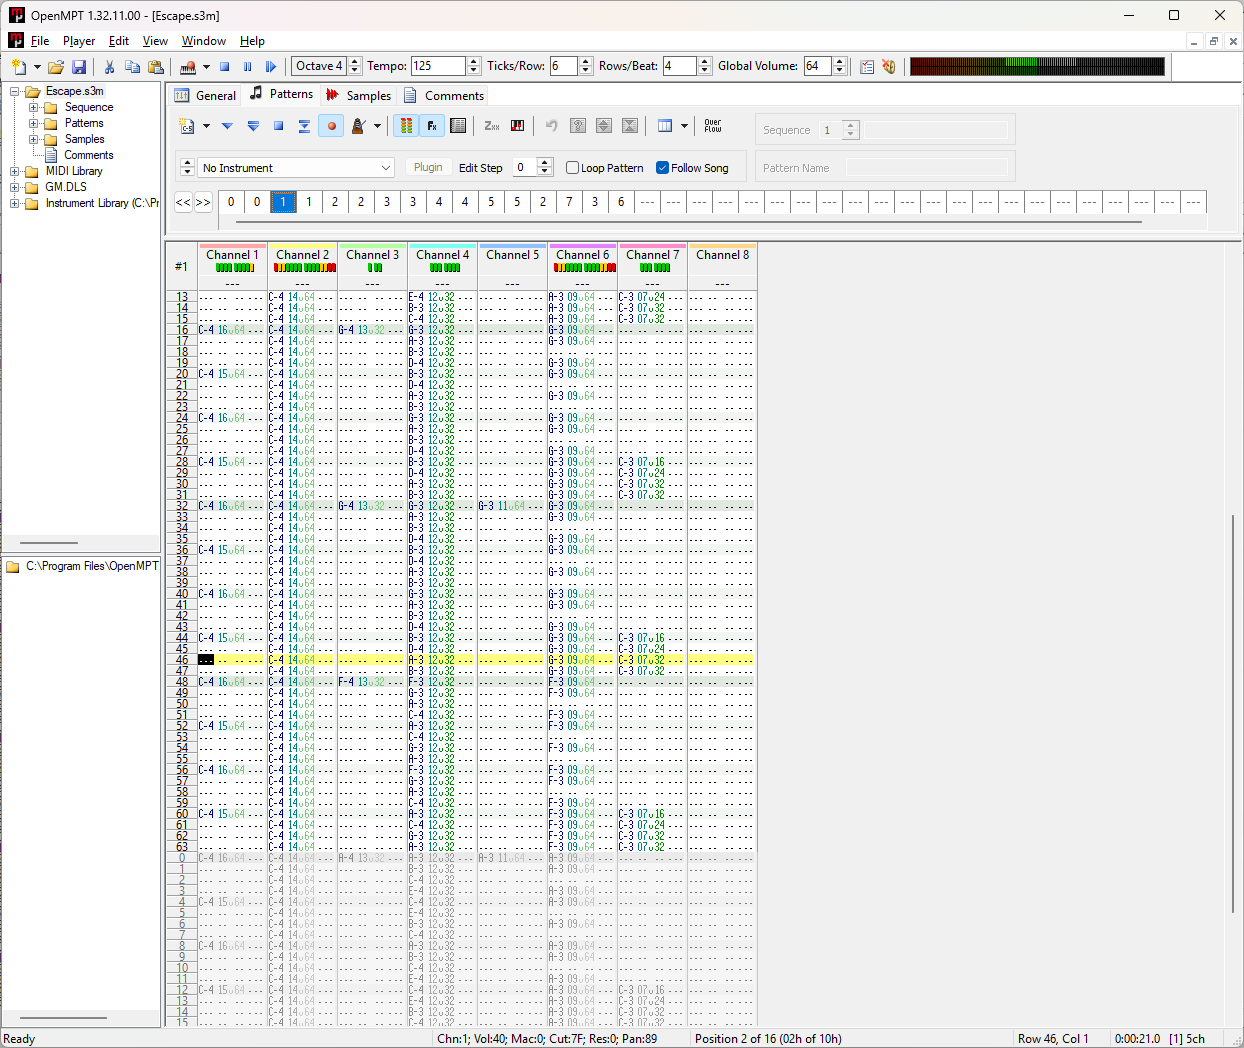This screenshot has height=1048, width=1244.
Task: Click the Channel 1 header
Action: pyautogui.click(x=232, y=255)
